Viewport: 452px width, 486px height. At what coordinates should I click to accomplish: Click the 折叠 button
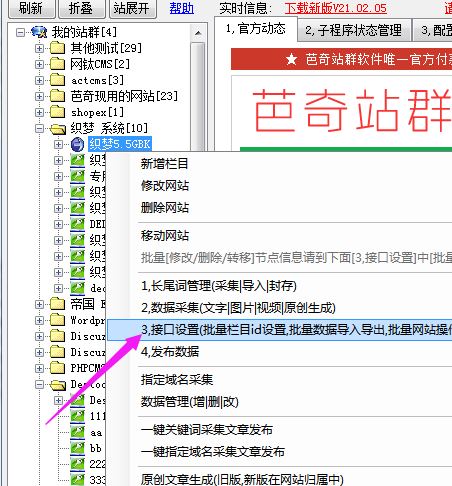pos(81,8)
